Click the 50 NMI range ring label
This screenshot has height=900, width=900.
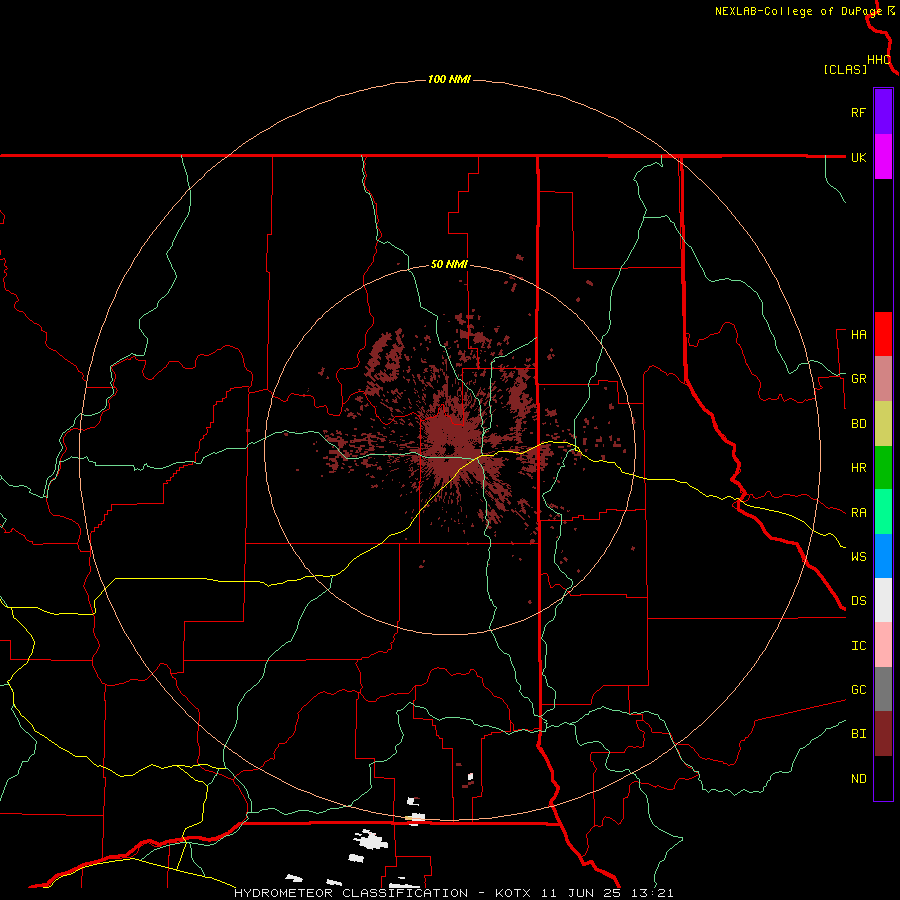[449, 265]
